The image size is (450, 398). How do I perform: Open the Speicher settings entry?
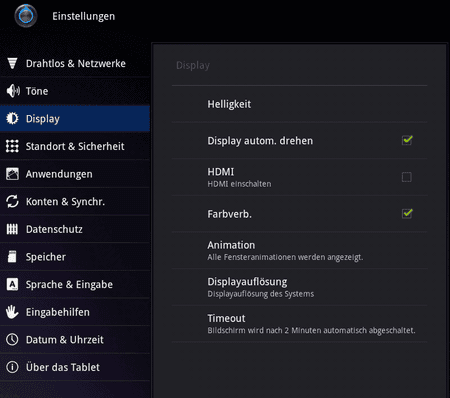[x=75, y=257]
